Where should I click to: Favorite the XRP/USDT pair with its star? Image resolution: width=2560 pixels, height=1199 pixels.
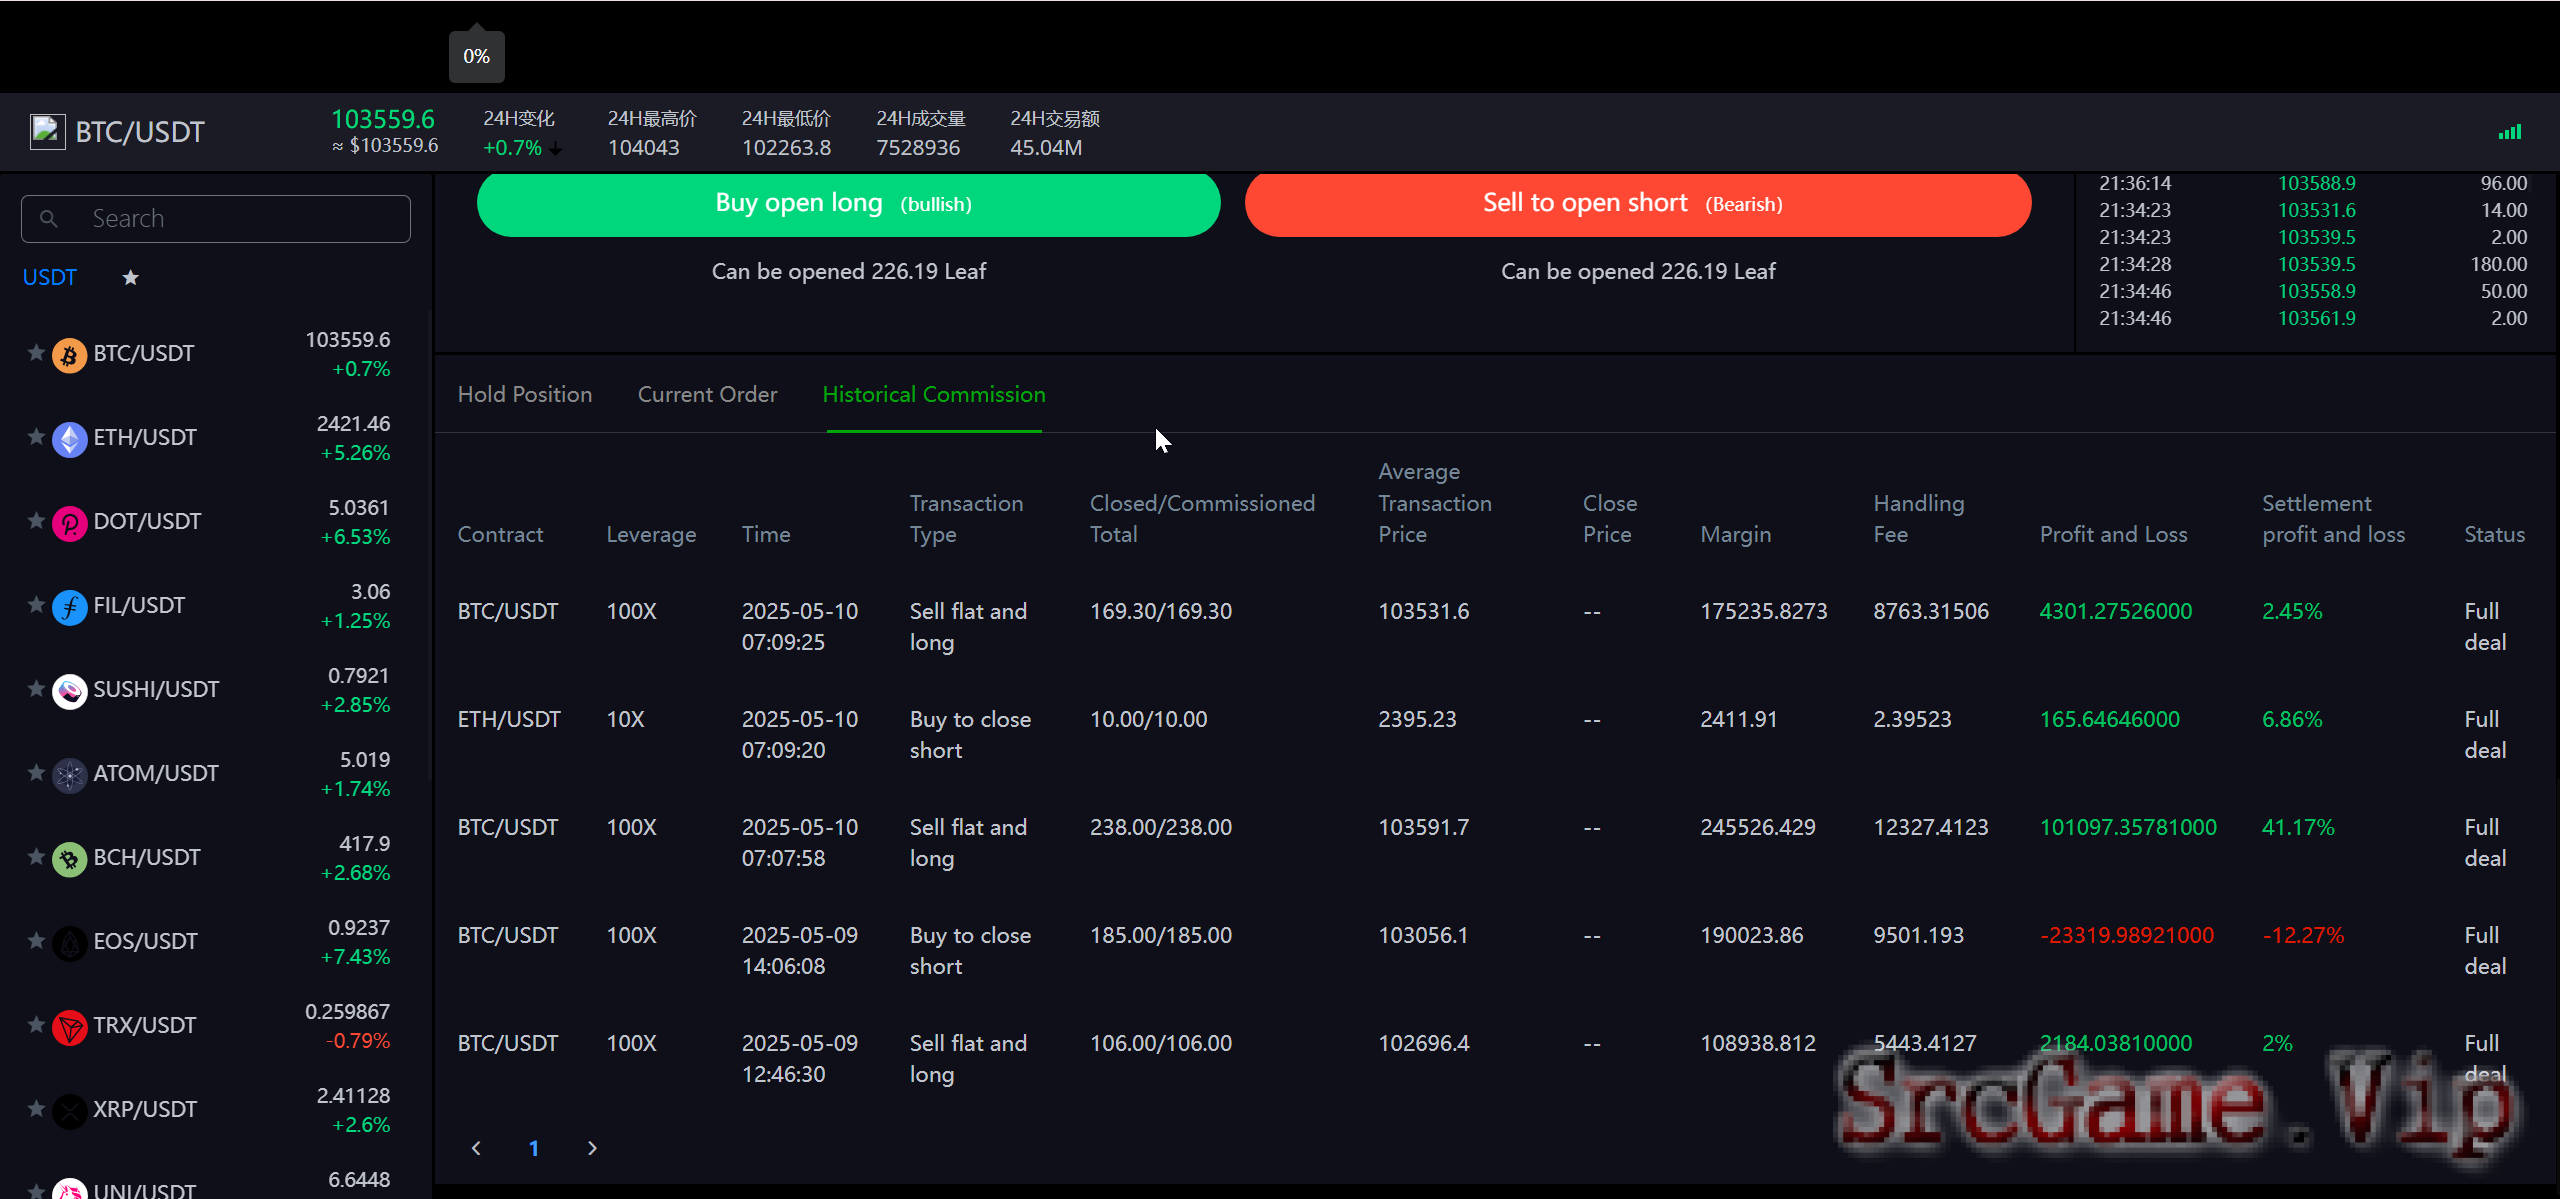pyautogui.click(x=36, y=1109)
